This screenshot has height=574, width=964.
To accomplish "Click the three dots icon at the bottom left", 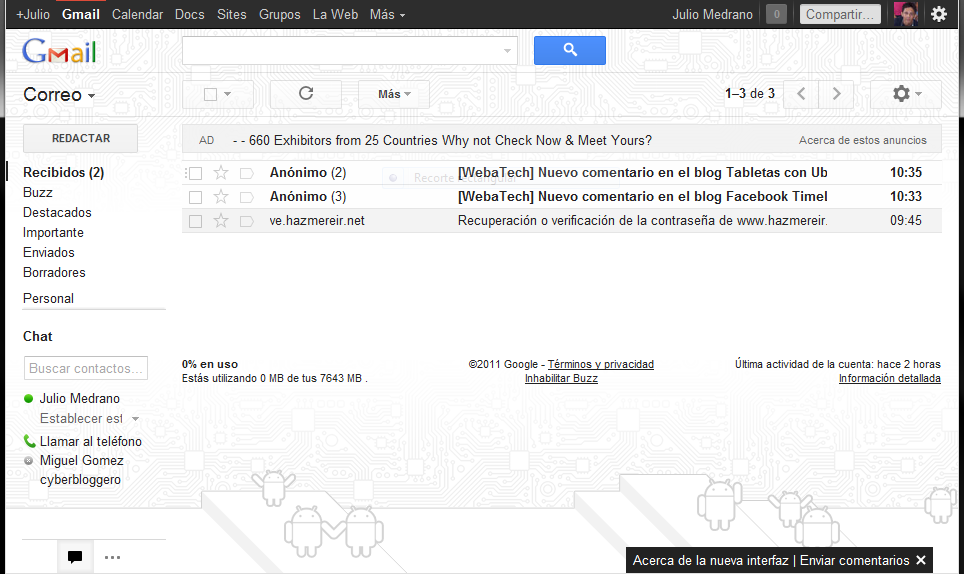I will [113, 557].
